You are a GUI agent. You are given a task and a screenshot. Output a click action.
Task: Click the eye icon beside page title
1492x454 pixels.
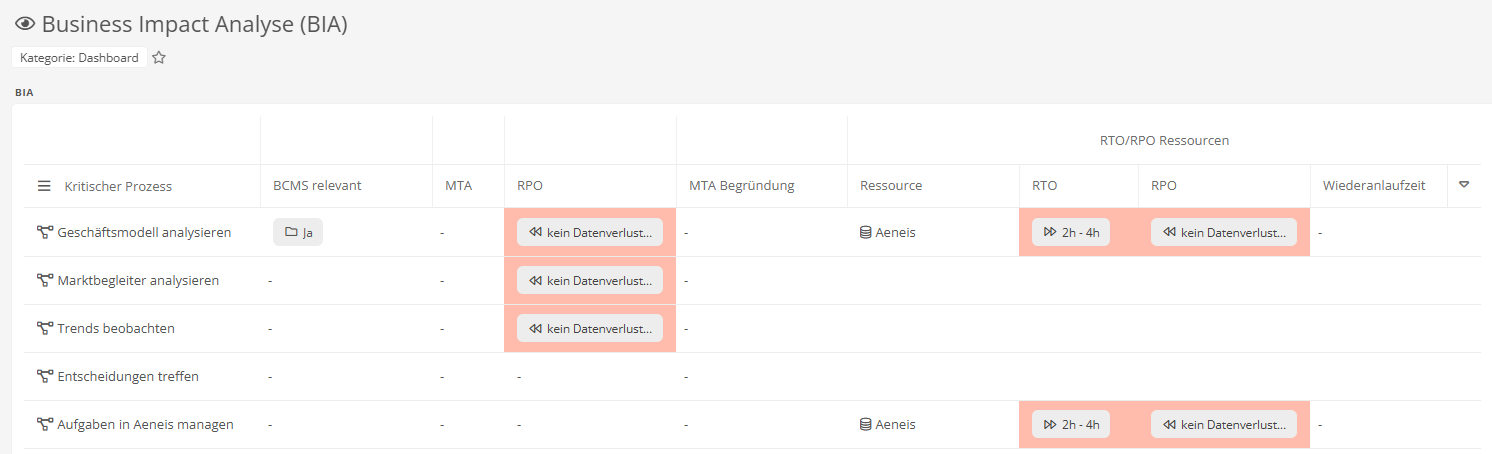point(26,25)
